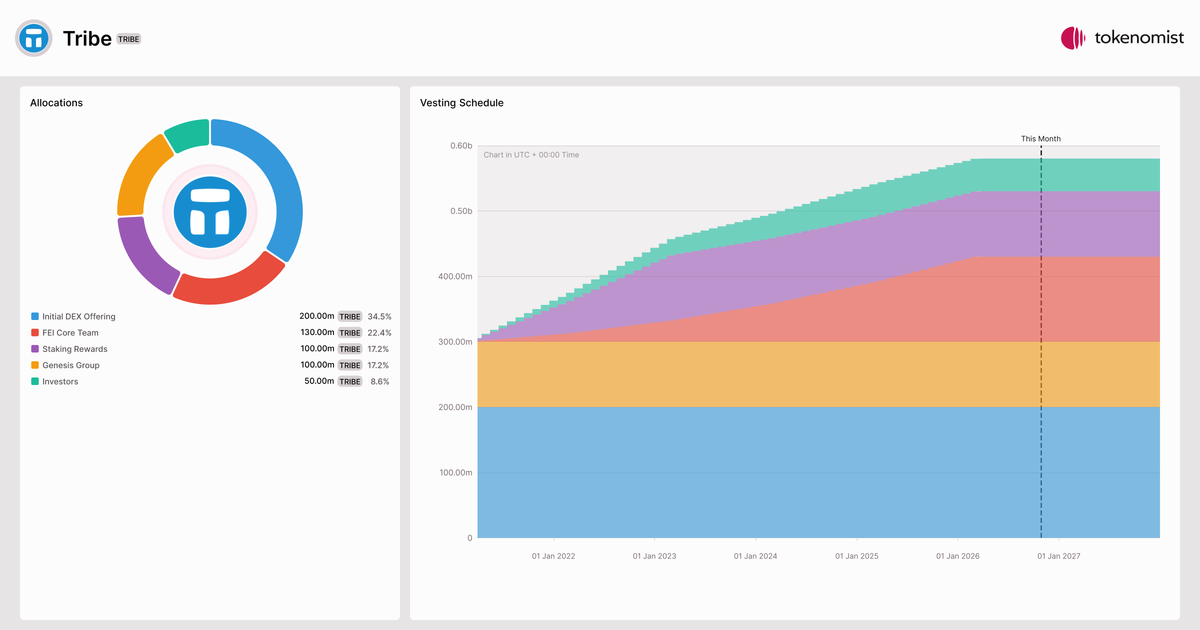
Task: Click the Tribe logo icon in header
Action: (x=33, y=38)
